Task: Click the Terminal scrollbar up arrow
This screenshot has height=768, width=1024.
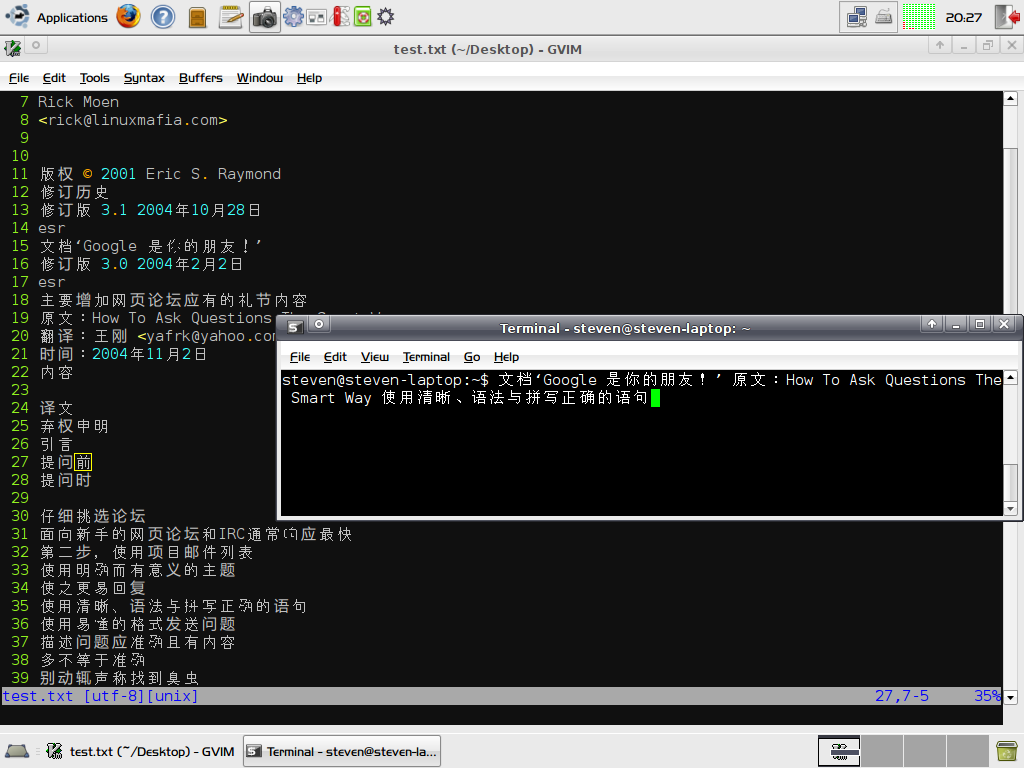Action: 1010,377
